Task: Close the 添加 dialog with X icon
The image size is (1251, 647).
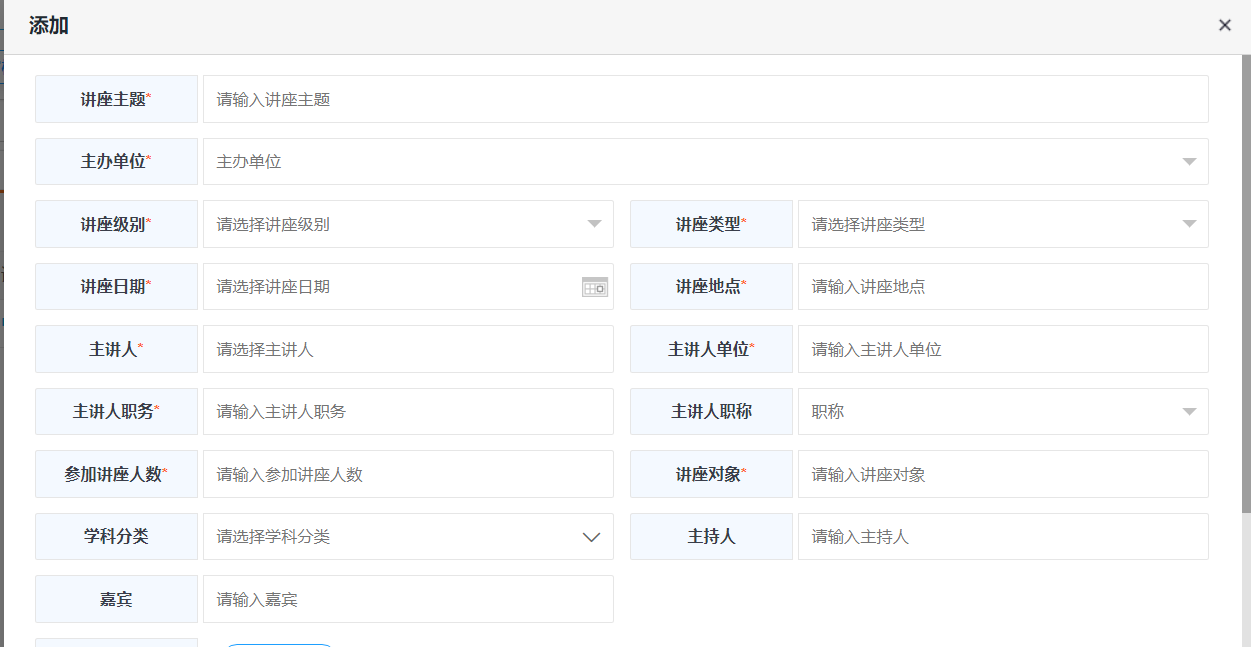Action: 1224,26
